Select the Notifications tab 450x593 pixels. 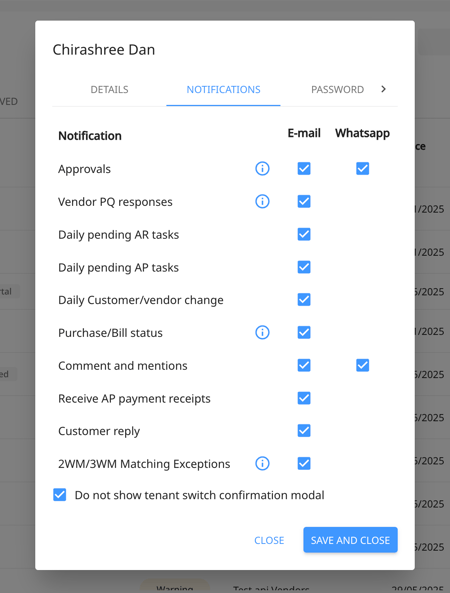point(223,90)
